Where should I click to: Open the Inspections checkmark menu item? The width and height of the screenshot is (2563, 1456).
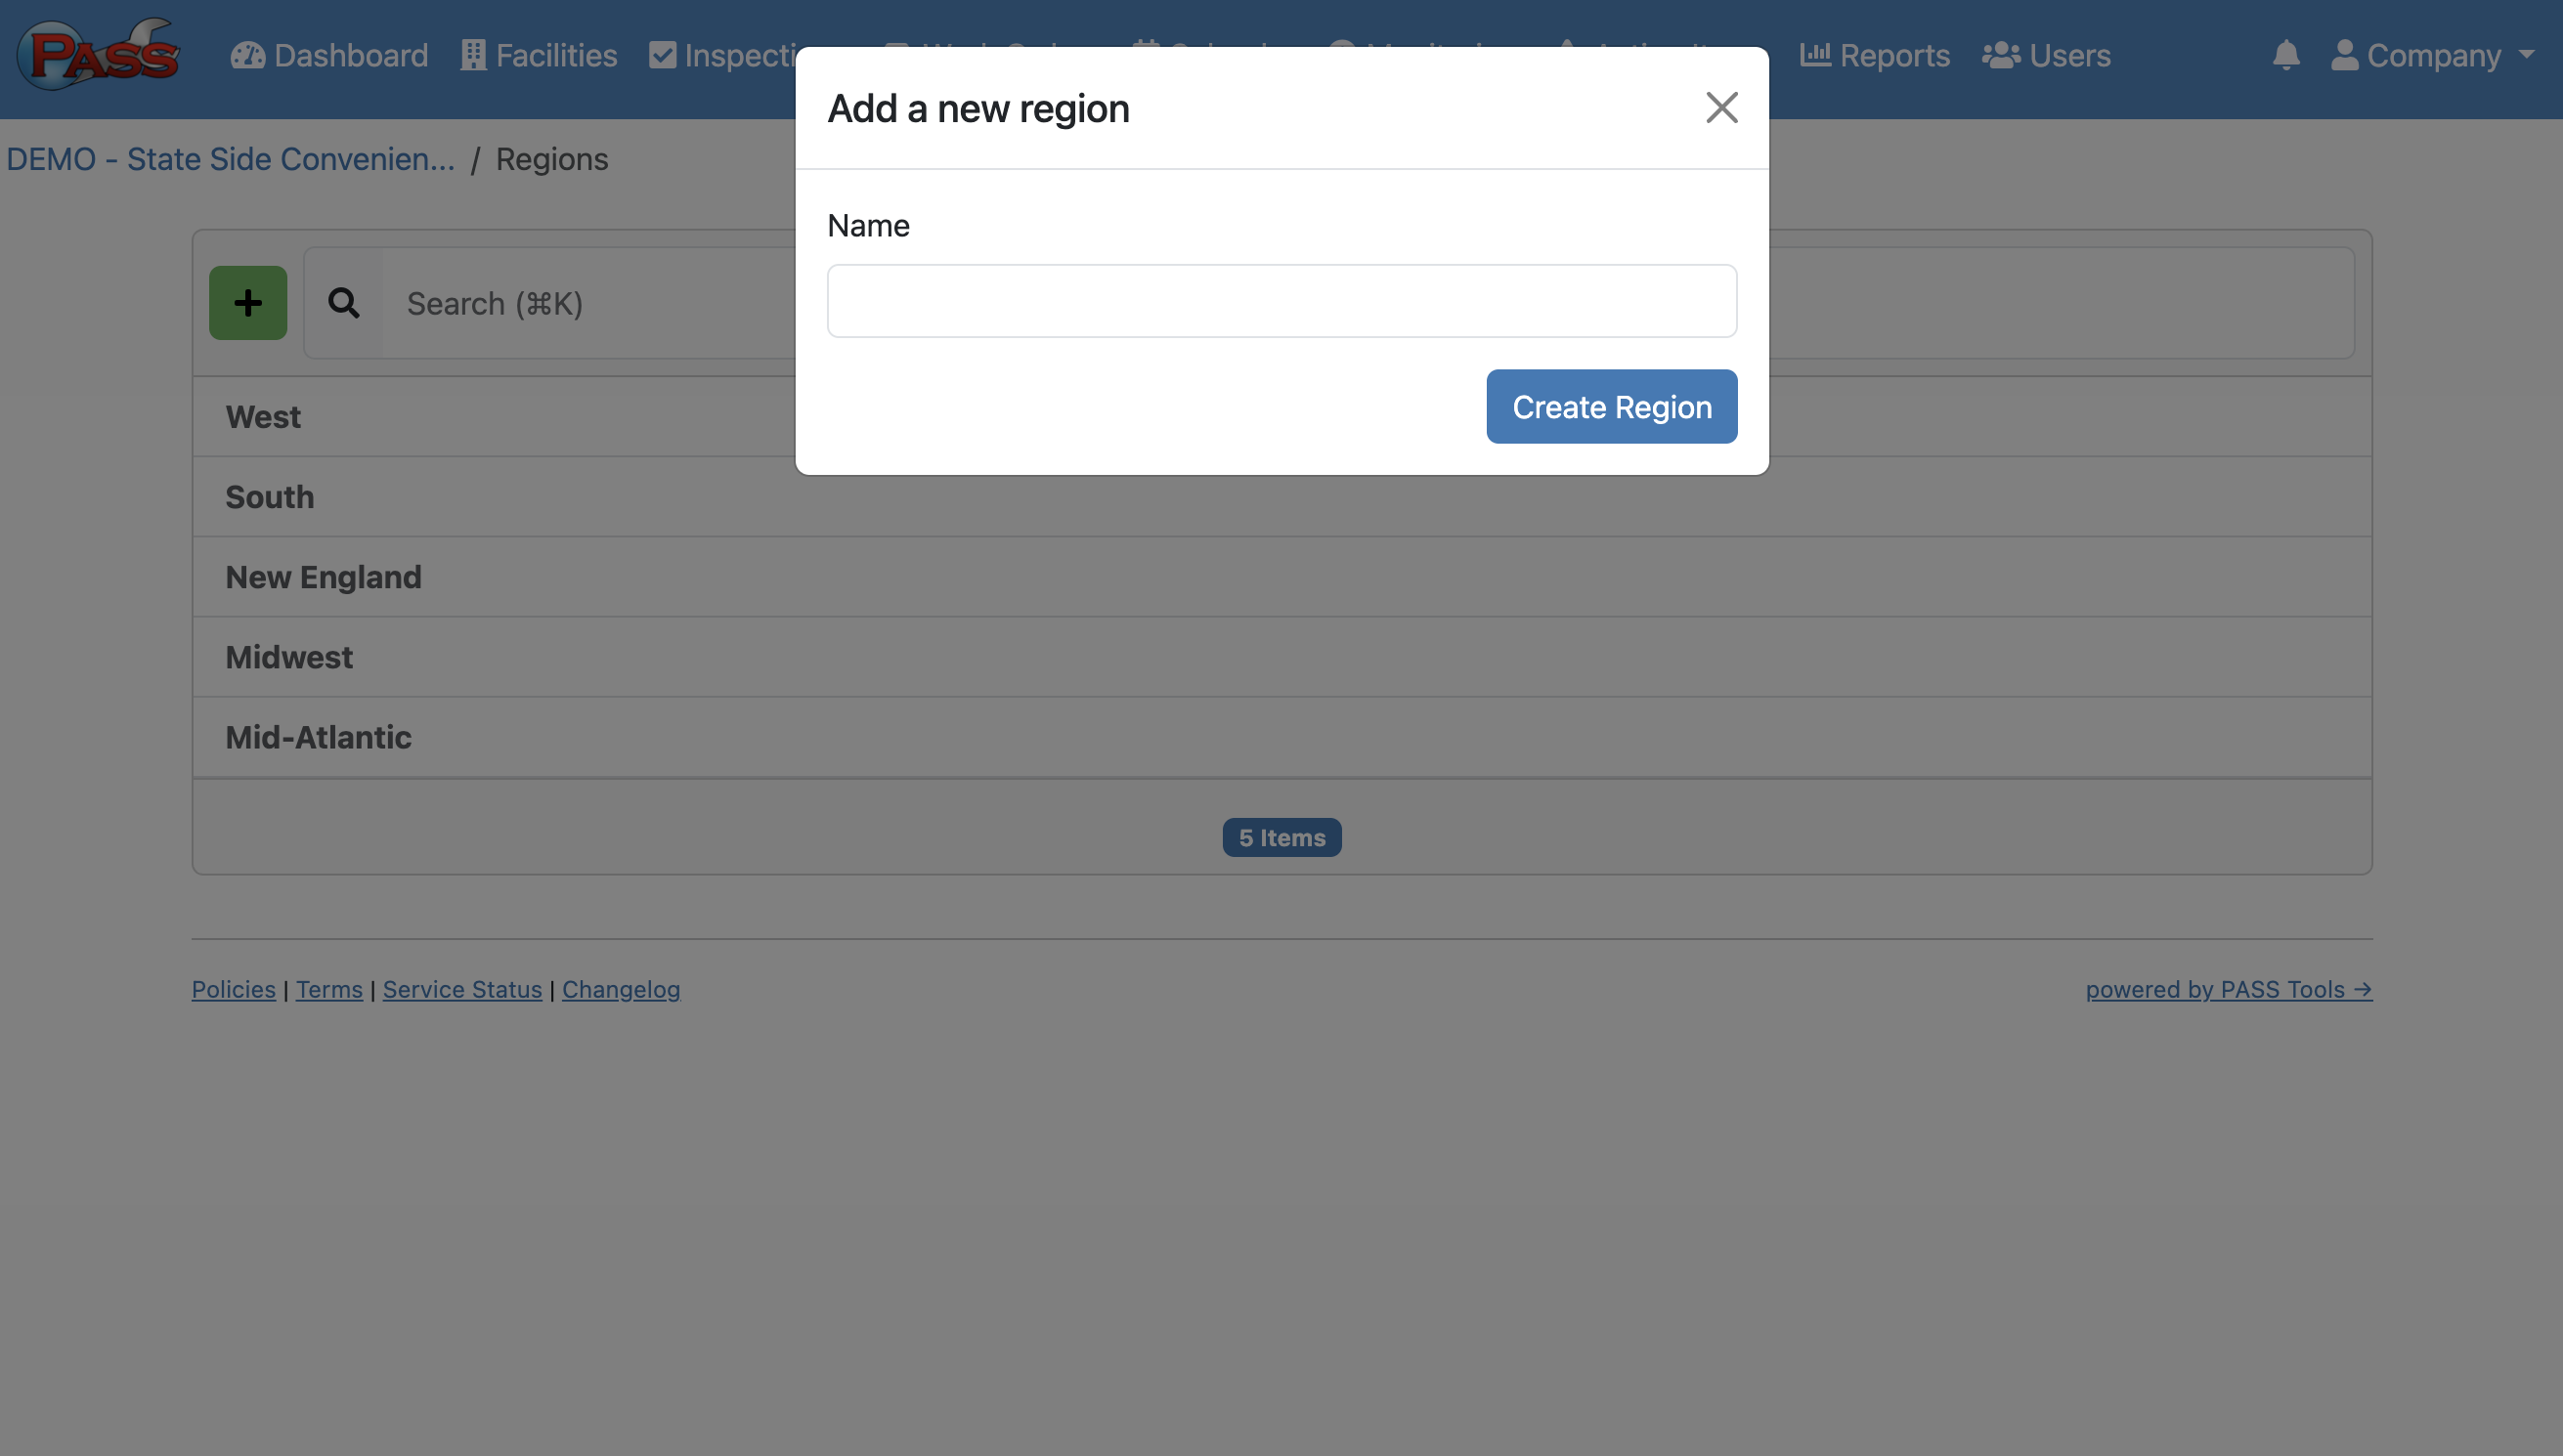click(x=722, y=55)
